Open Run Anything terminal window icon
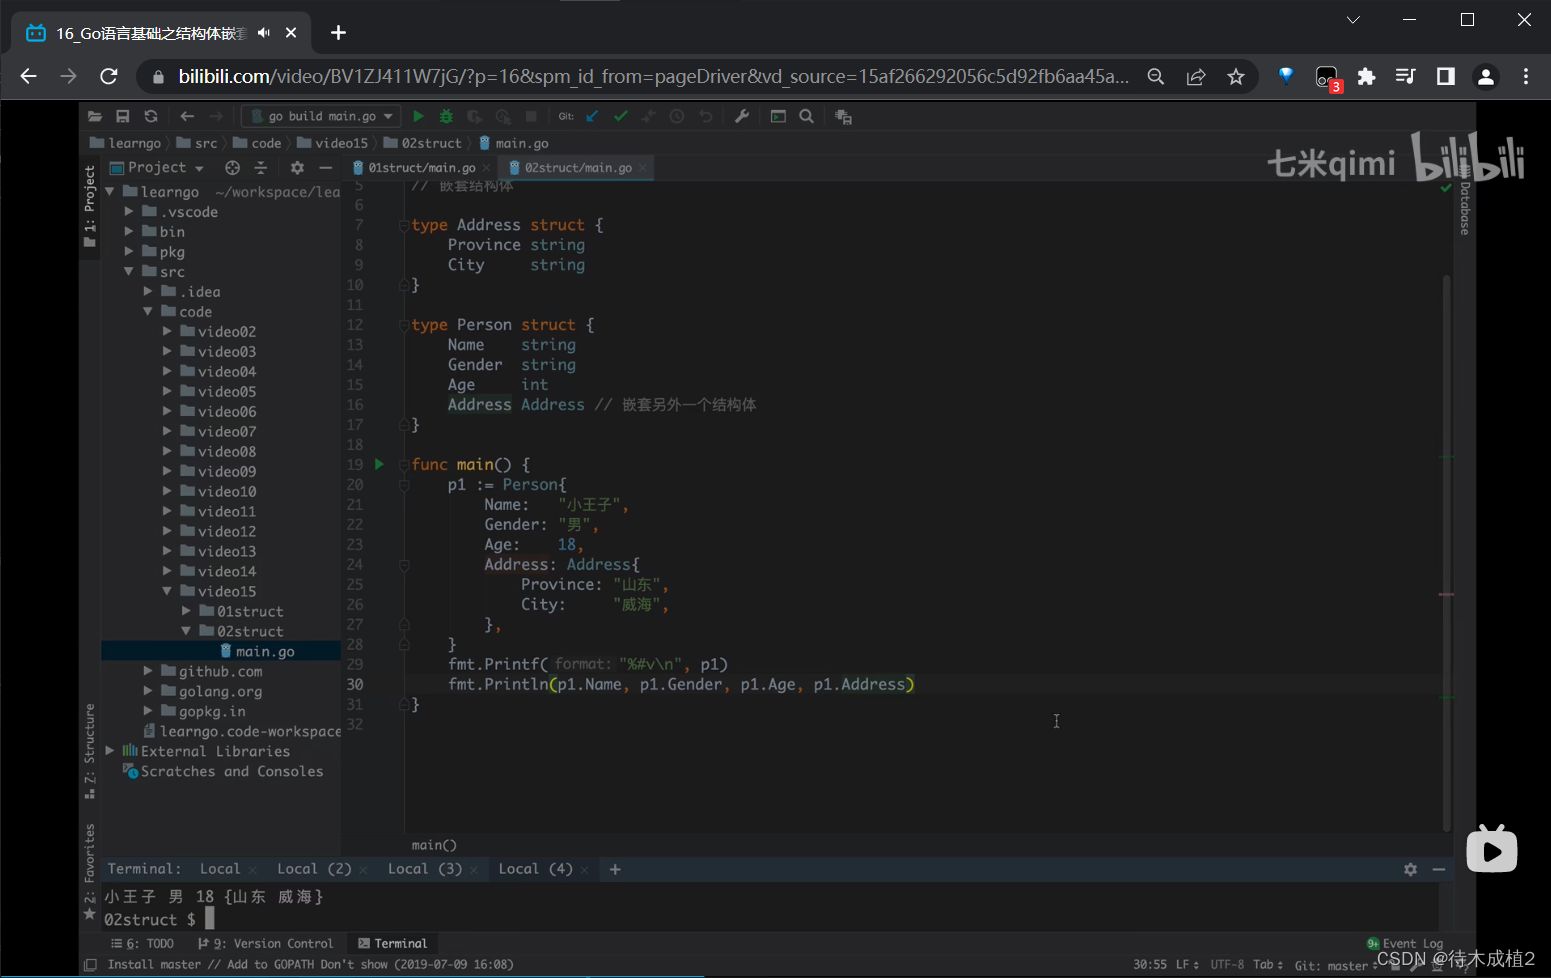Viewport: 1551px width, 978px height. coord(778,116)
